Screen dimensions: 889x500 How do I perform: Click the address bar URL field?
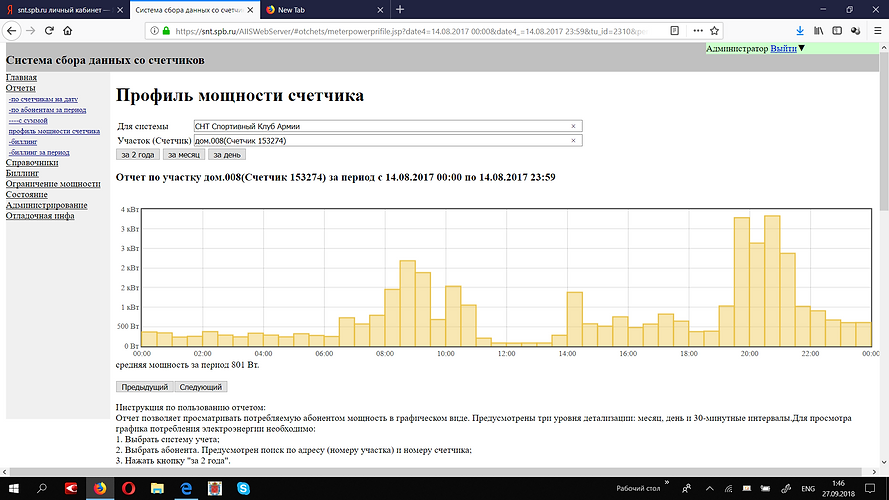click(x=411, y=31)
